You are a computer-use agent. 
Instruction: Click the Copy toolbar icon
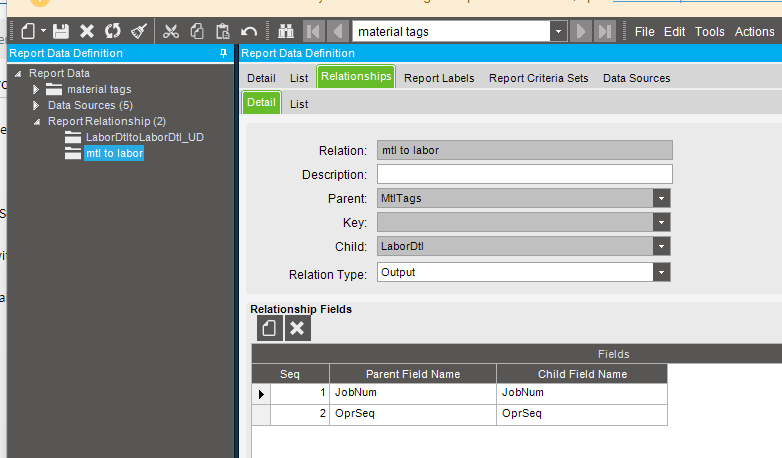coord(197,31)
